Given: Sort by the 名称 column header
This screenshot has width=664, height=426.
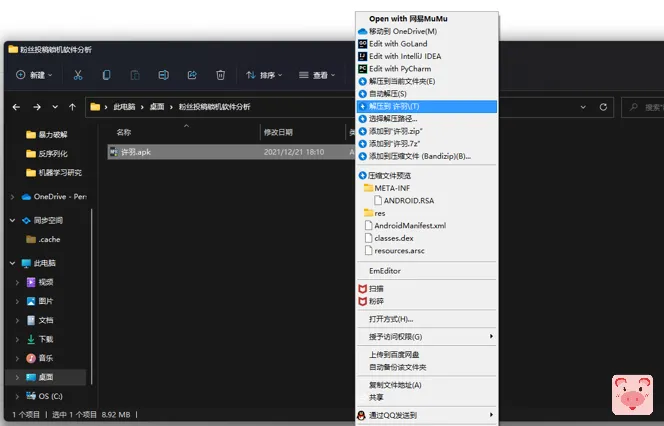Looking at the screenshot, I should point(124,133).
